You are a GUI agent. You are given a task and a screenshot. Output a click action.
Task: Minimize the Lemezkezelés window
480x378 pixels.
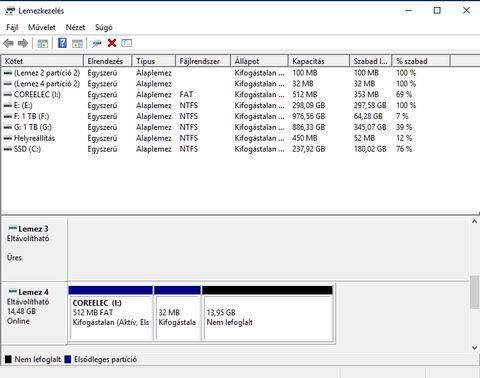pyautogui.click(x=408, y=11)
